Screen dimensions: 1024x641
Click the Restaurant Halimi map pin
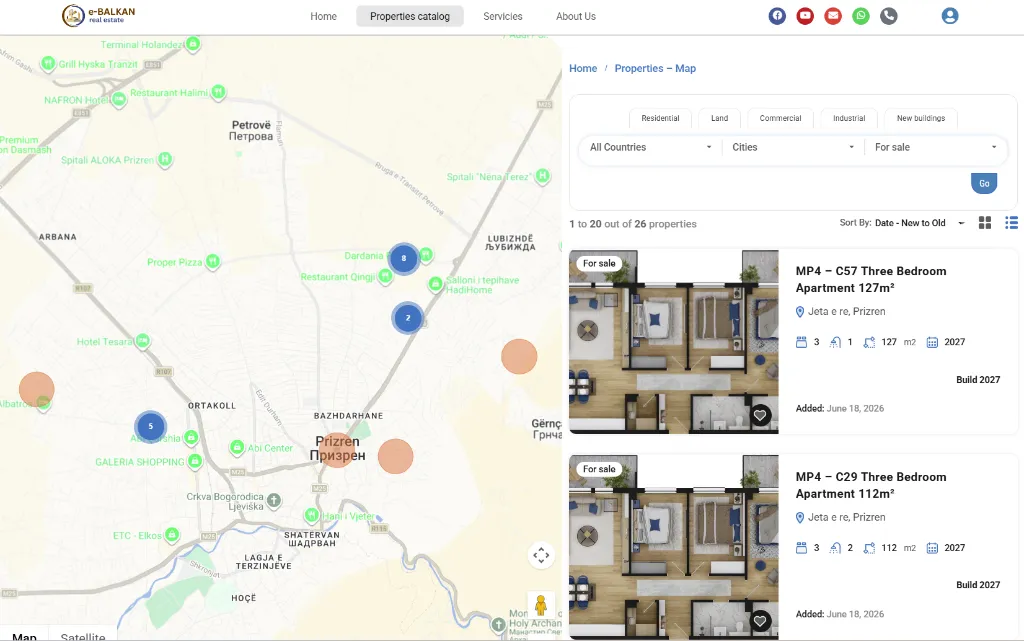(x=219, y=91)
